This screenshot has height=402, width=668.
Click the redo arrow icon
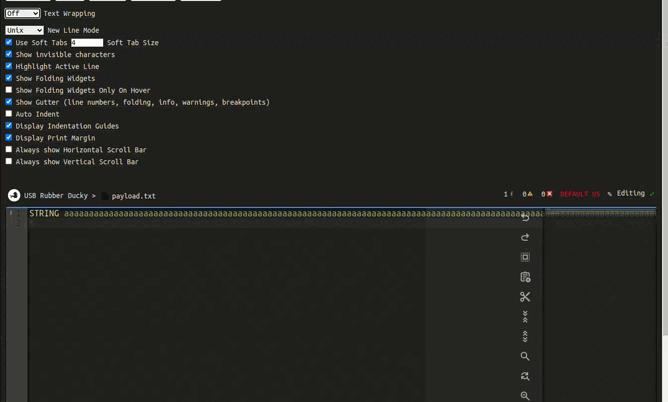tap(525, 237)
